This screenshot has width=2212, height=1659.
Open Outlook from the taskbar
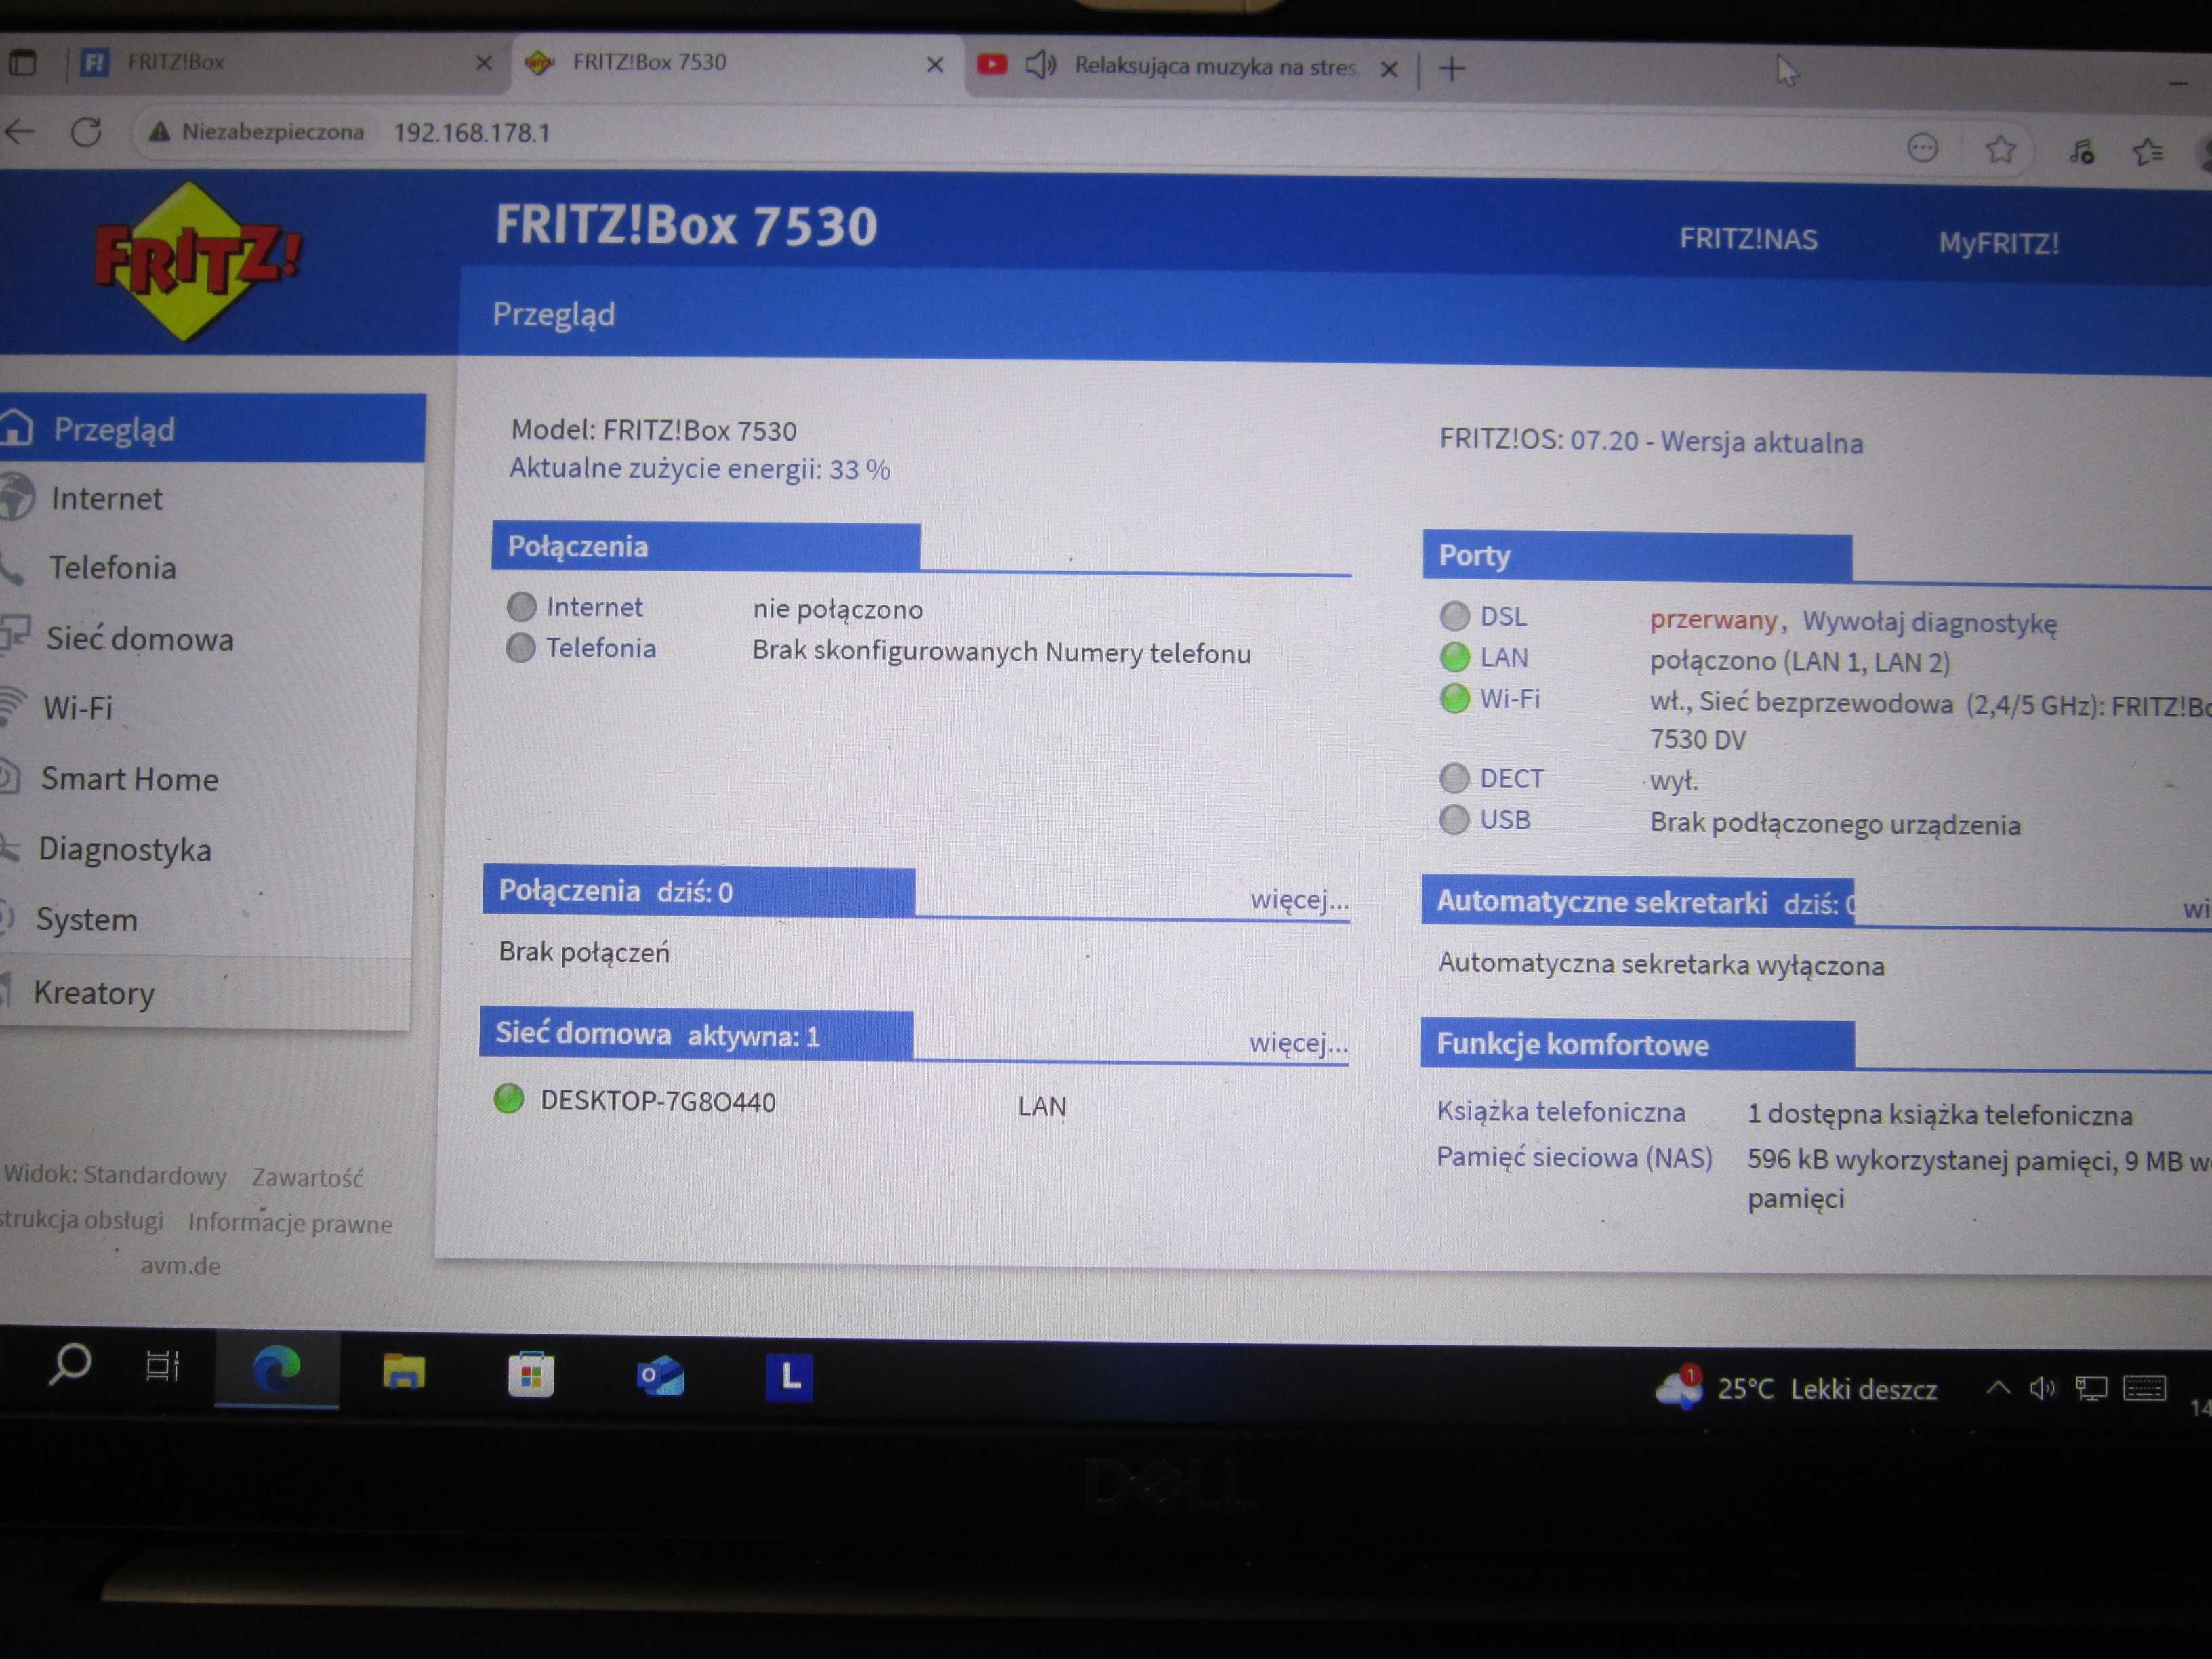[x=660, y=1376]
